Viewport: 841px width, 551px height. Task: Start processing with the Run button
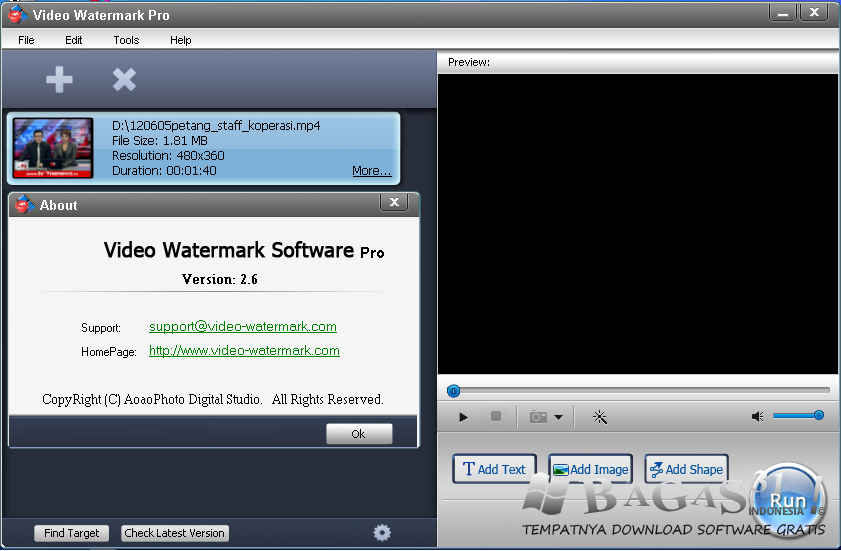point(787,501)
